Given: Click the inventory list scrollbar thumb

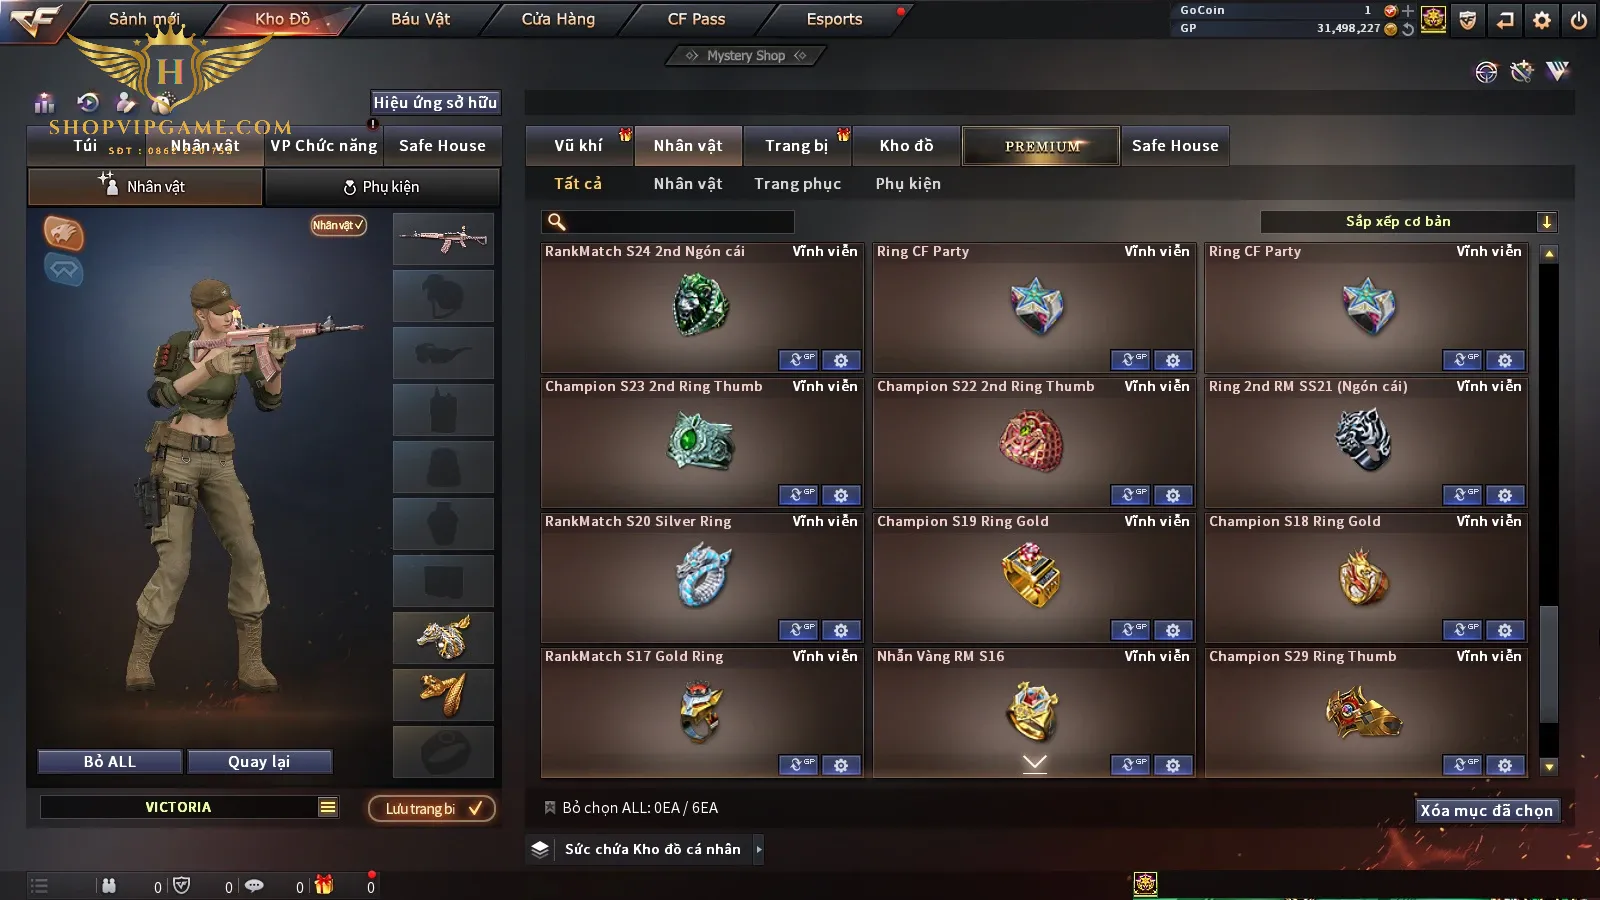Looking at the screenshot, I should (x=1549, y=664).
